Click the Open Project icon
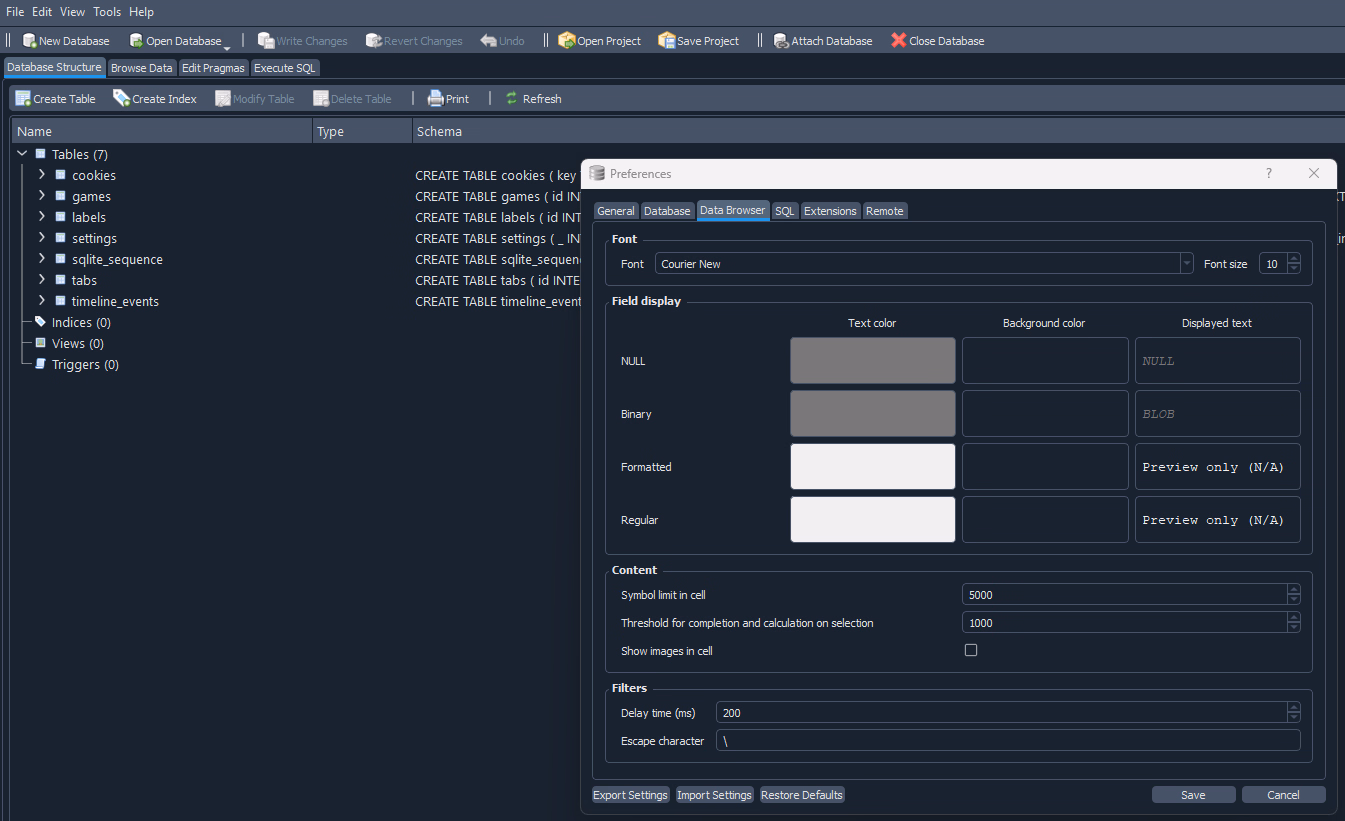Viewport: 1345px width, 821px height. click(x=567, y=41)
